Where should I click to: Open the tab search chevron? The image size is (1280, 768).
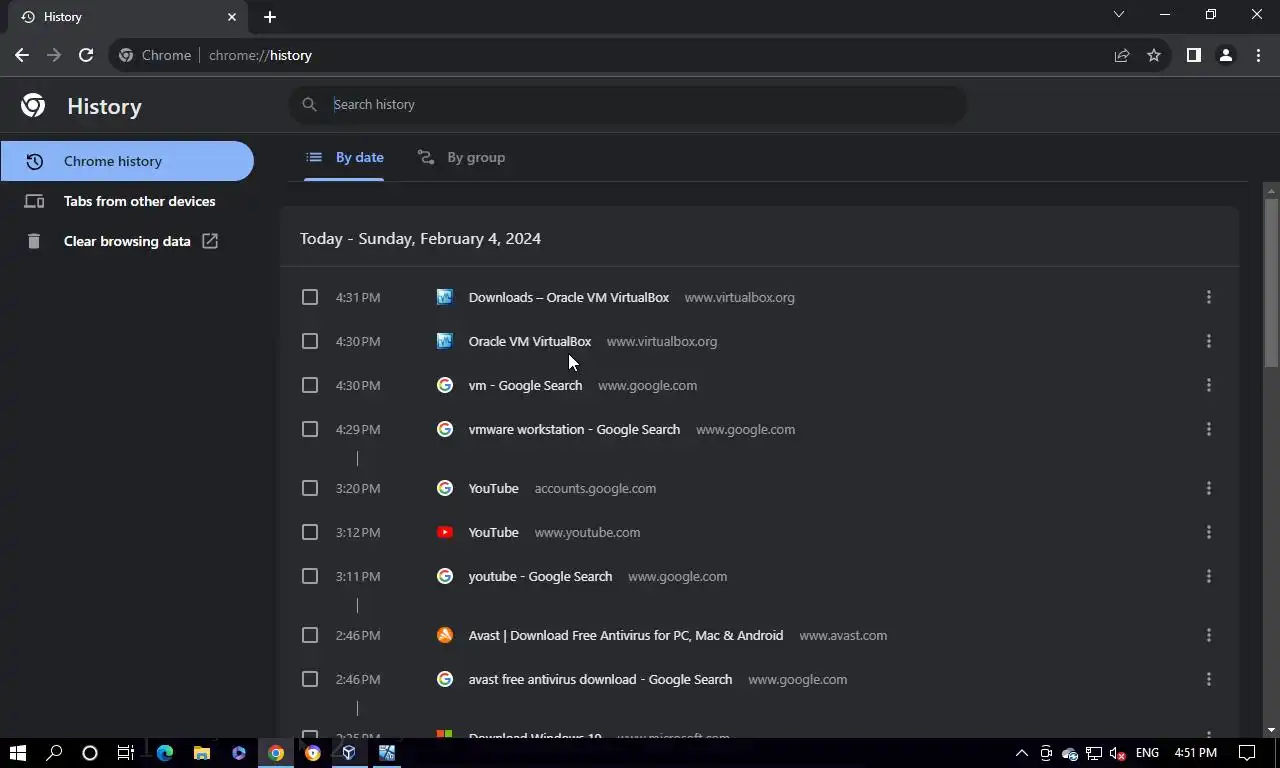tap(1119, 15)
